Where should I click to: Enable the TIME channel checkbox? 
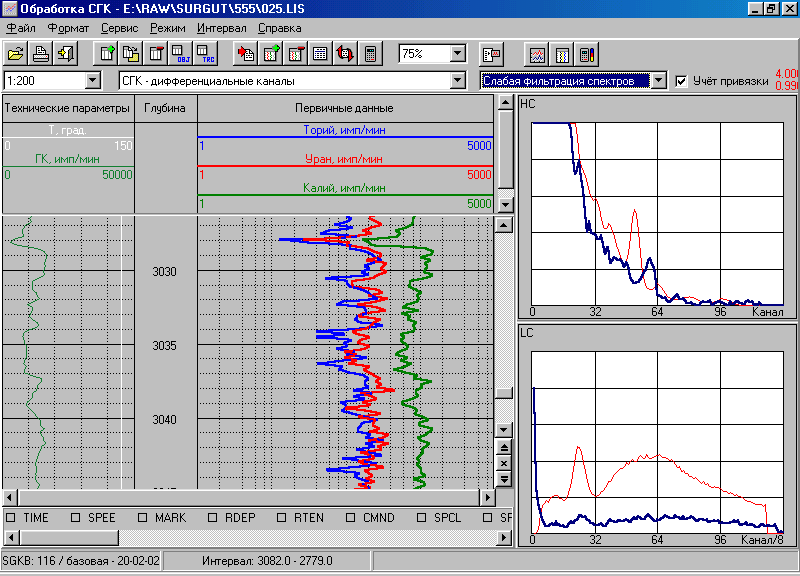pyautogui.click(x=11, y=518)
